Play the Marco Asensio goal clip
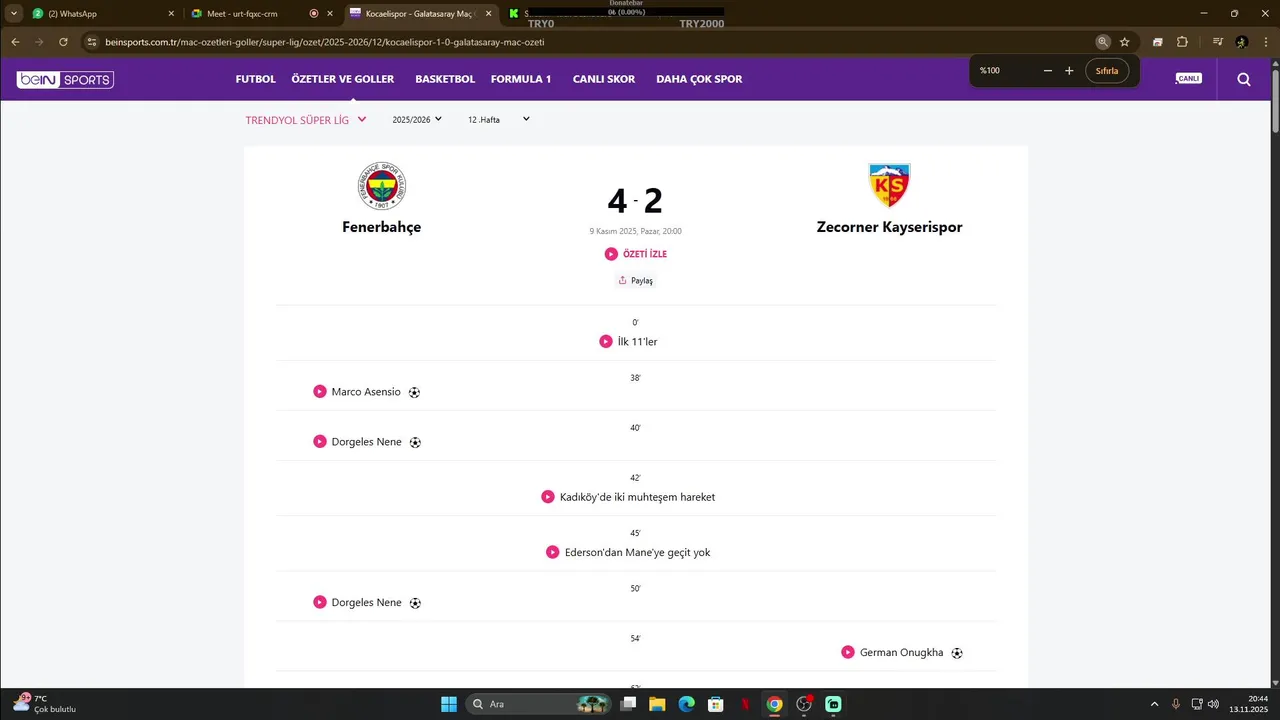 click(320, 392)
